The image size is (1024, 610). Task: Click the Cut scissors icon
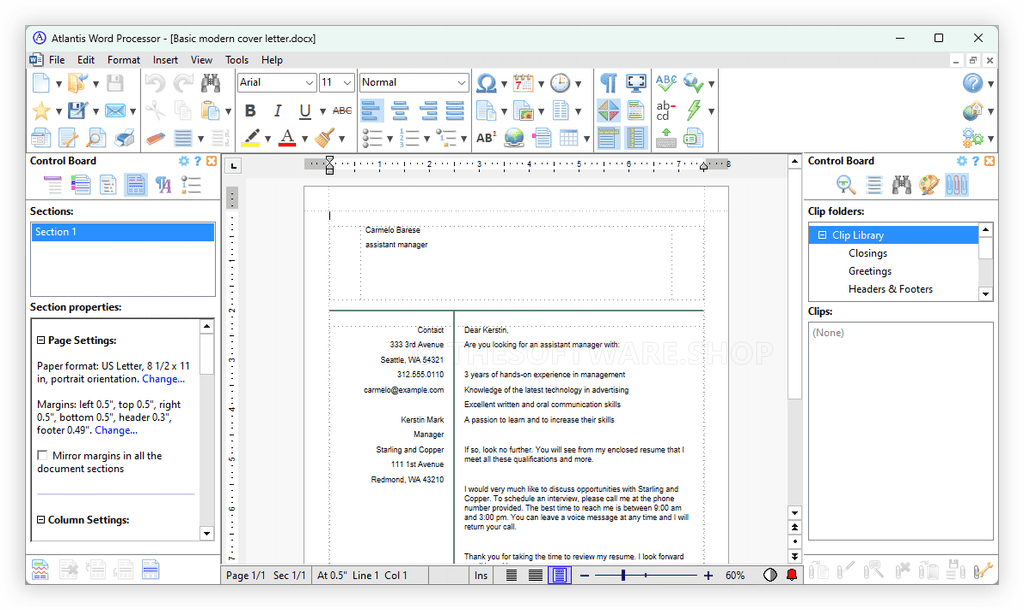[x=155, y=110]
